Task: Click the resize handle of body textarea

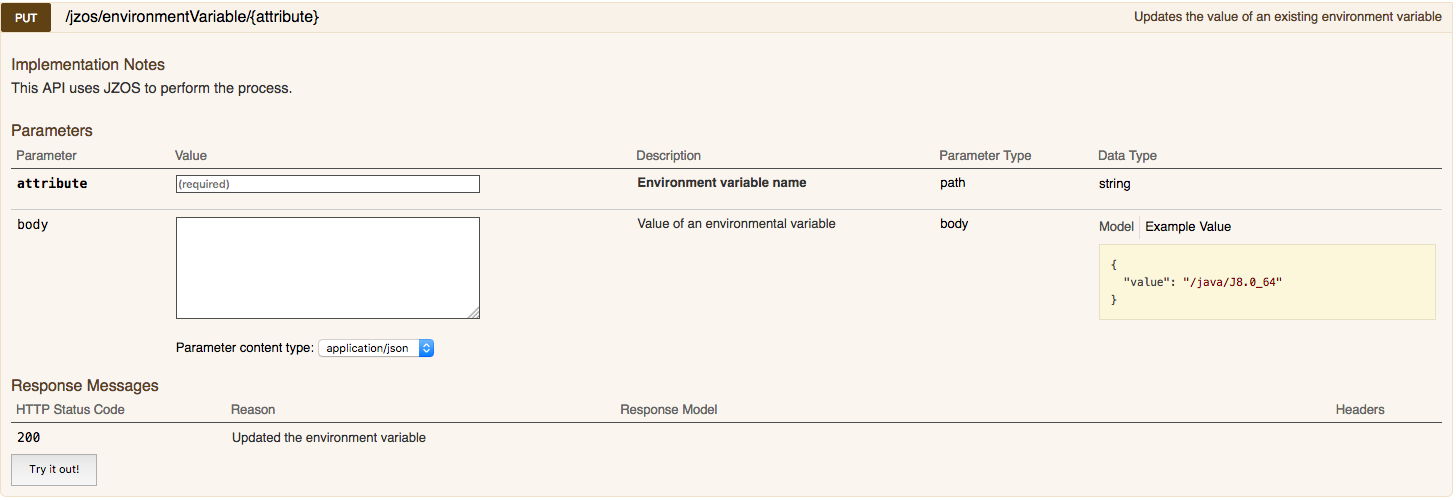Action: (x=474, y=313)
